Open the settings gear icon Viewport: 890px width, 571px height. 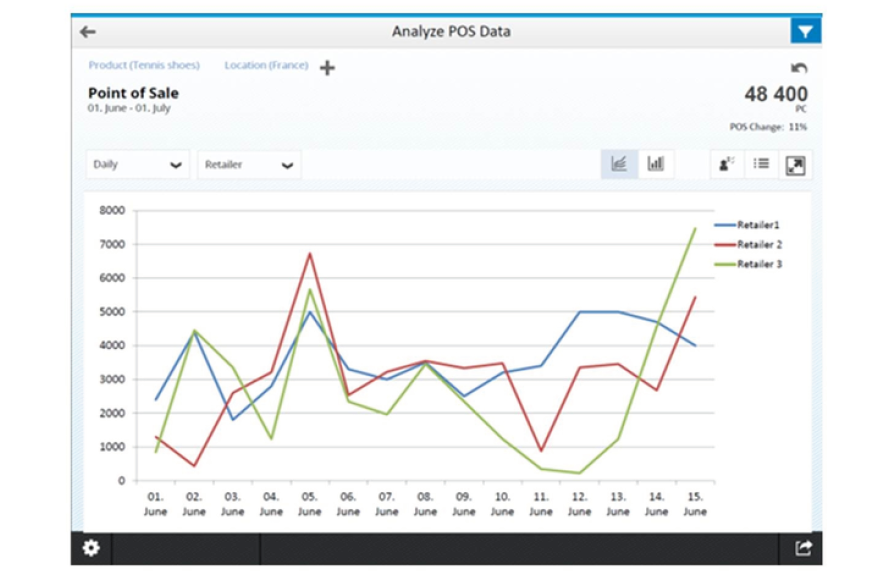[x=91, y=548]
